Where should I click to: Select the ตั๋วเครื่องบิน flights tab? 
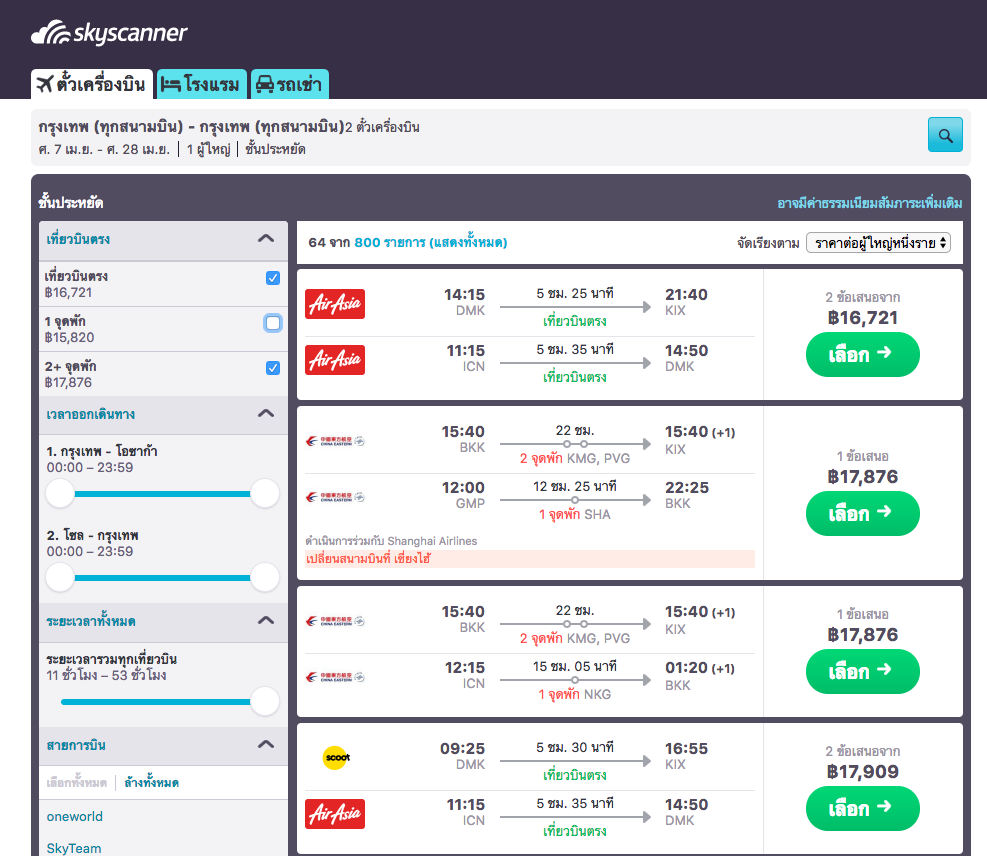click(x=91, y=84)
